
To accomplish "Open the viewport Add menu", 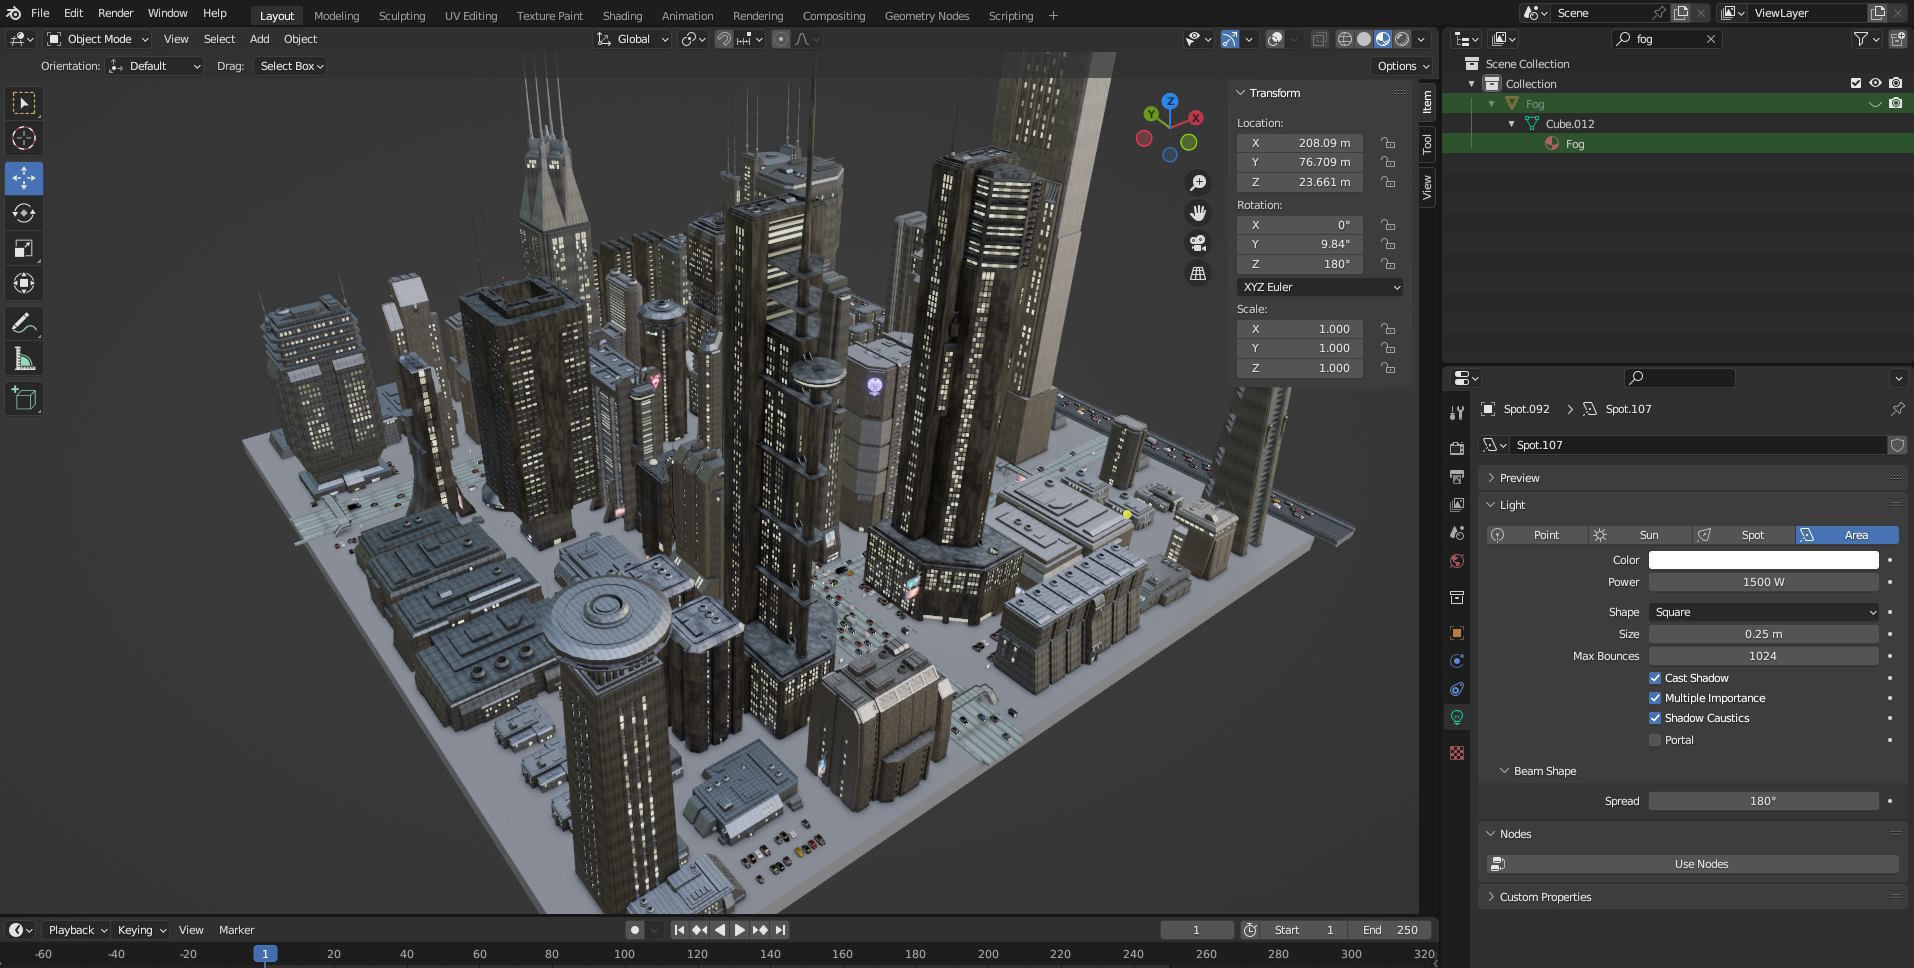I will 259,39.
